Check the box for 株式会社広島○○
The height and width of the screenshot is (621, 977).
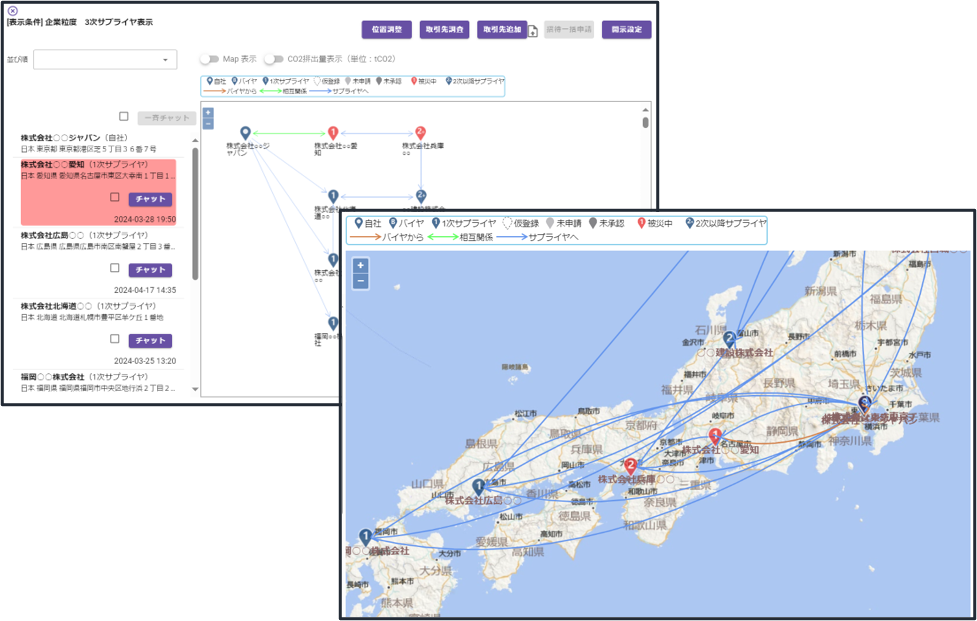point(115,269)
